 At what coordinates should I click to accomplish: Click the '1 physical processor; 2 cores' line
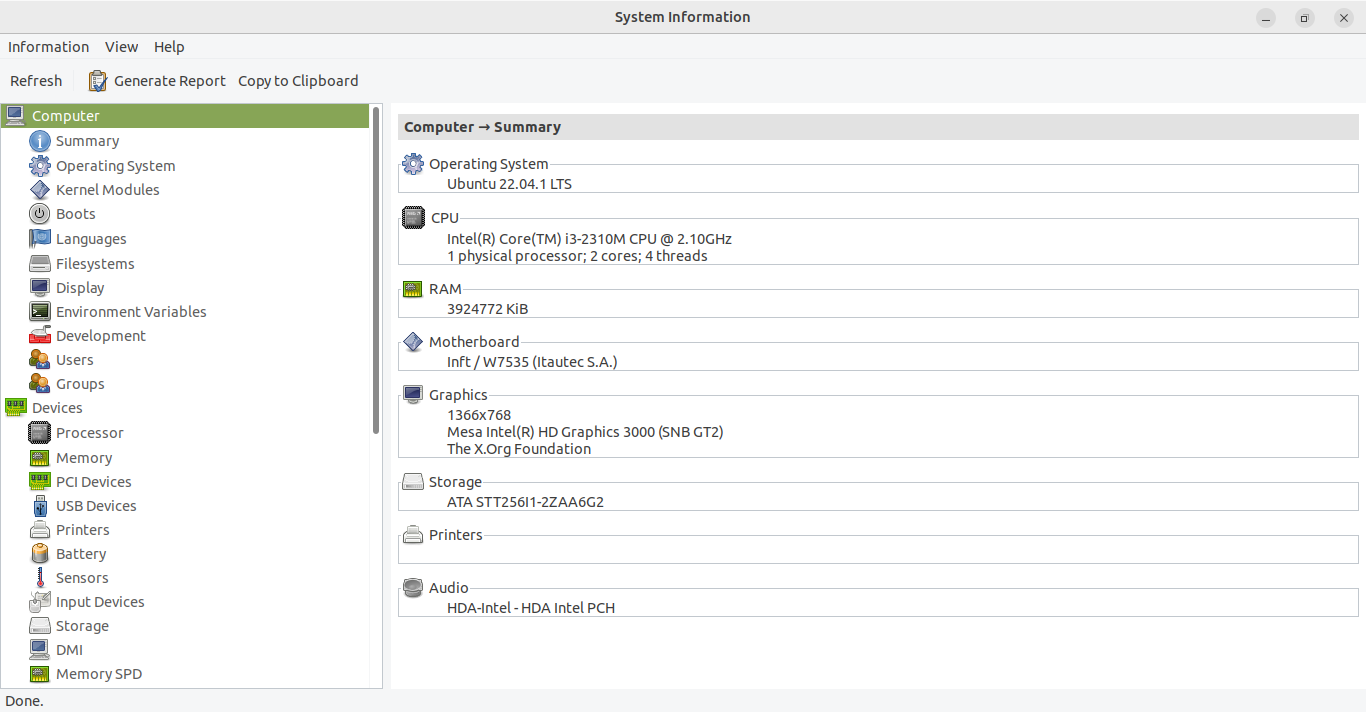click(x=577, y=256)
